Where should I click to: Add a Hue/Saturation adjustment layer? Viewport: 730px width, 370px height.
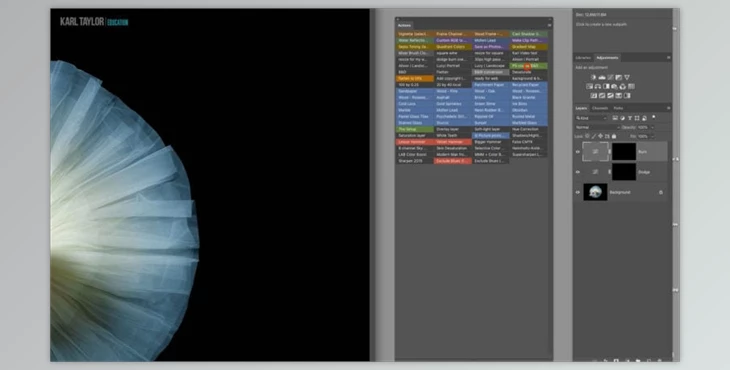click(x=589, y=87)
